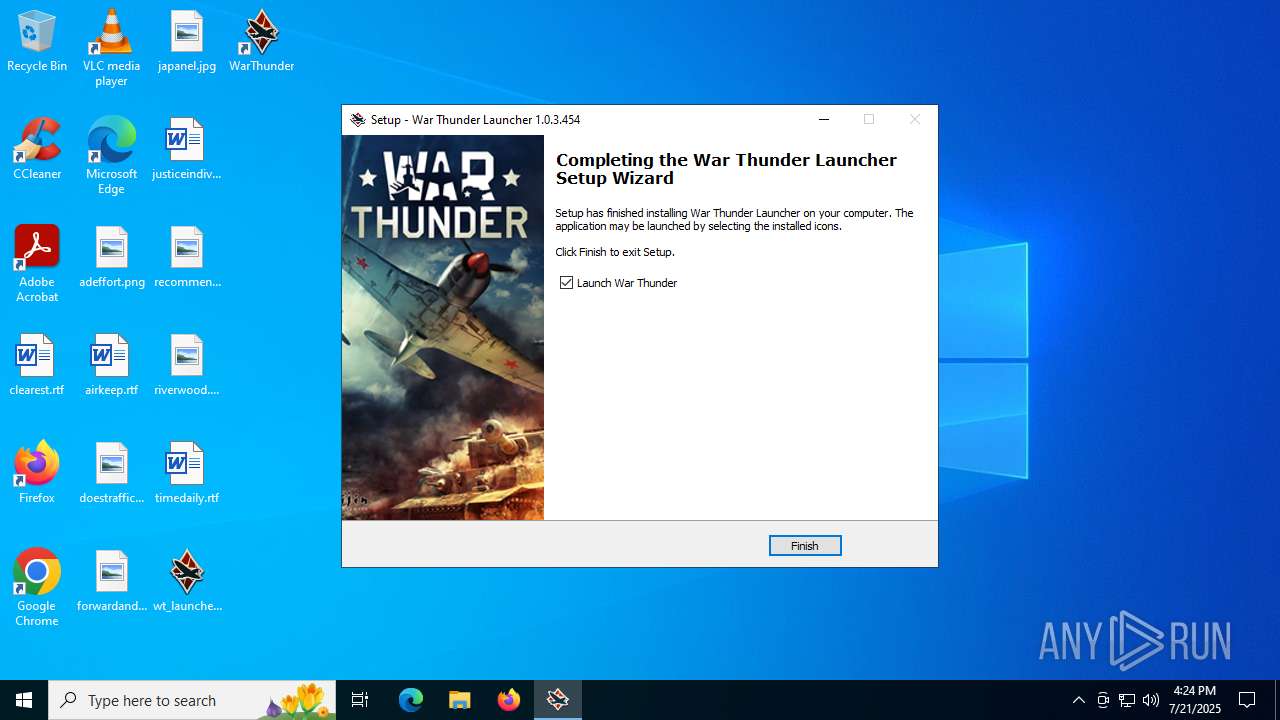Select the Google Chrome desktop shortcut
The width and height of the screenshot is (1280, 720).
click(37, 588)
